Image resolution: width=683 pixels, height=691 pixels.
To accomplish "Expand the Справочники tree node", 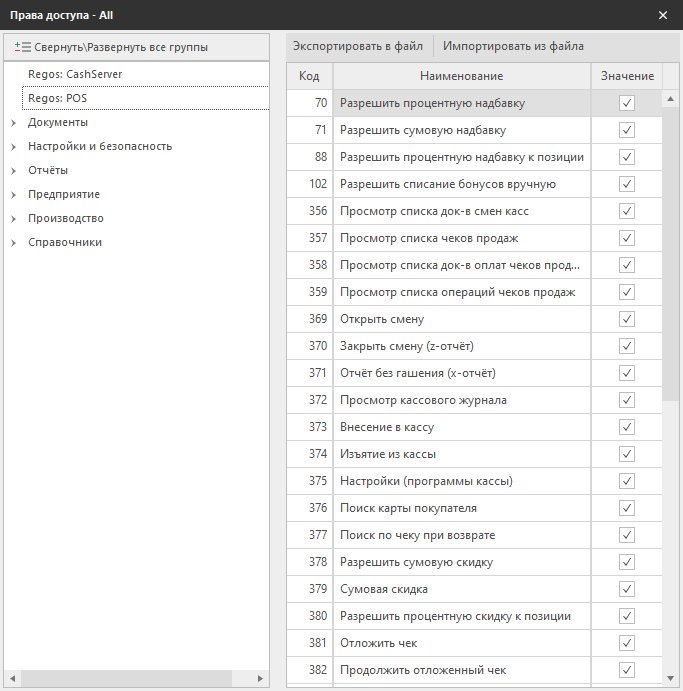I will [14, 243].
